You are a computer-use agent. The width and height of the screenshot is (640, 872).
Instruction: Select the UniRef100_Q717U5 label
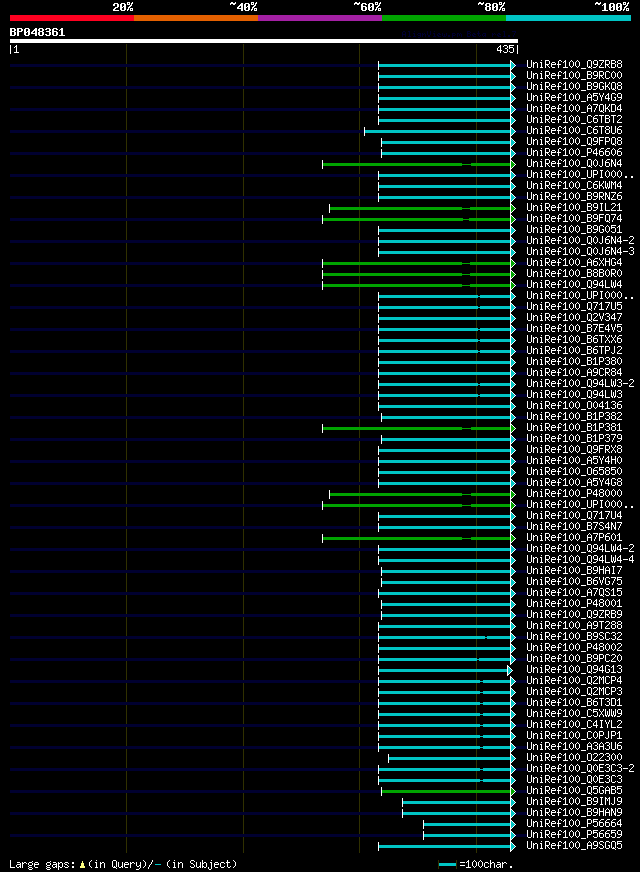pyautogui.click(x=574, y=306)
